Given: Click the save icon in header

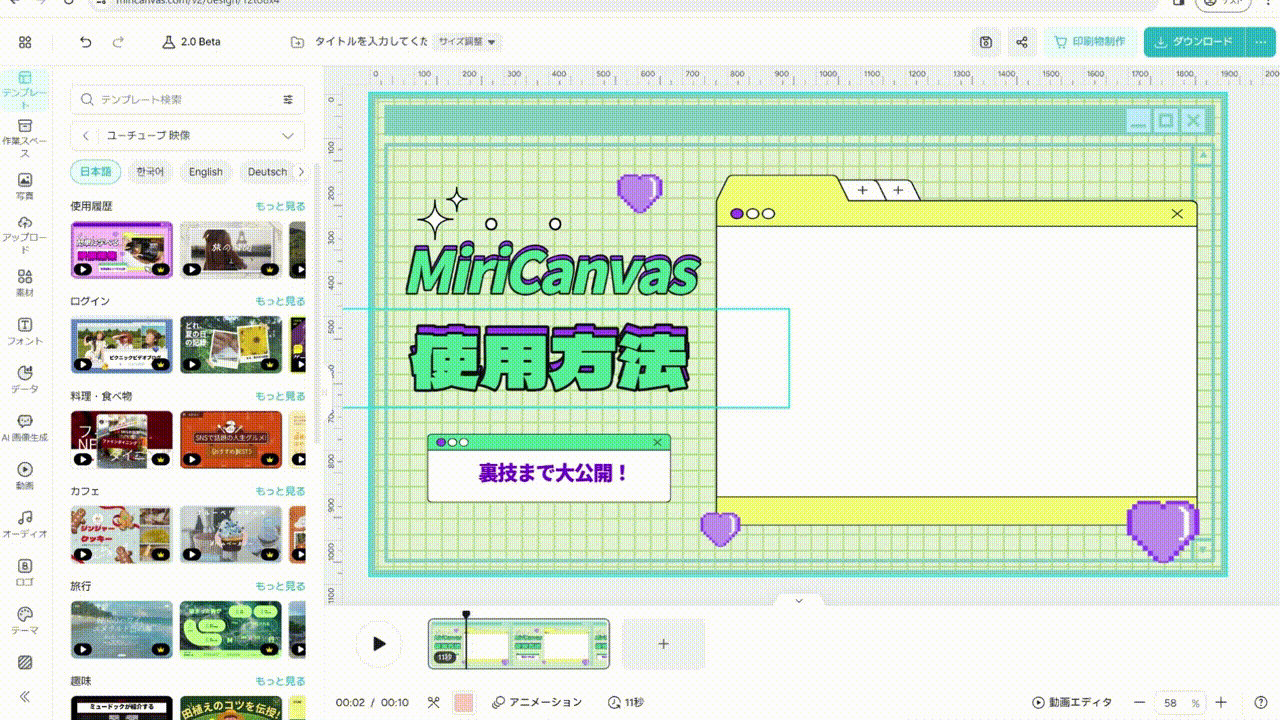Looking at the screenshot, I should coord(986,42).
